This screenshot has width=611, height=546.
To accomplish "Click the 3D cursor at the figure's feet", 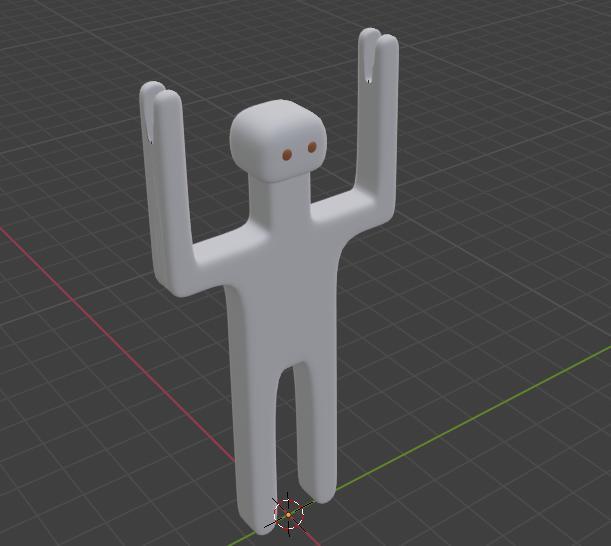I will click(x=288, y=514).
